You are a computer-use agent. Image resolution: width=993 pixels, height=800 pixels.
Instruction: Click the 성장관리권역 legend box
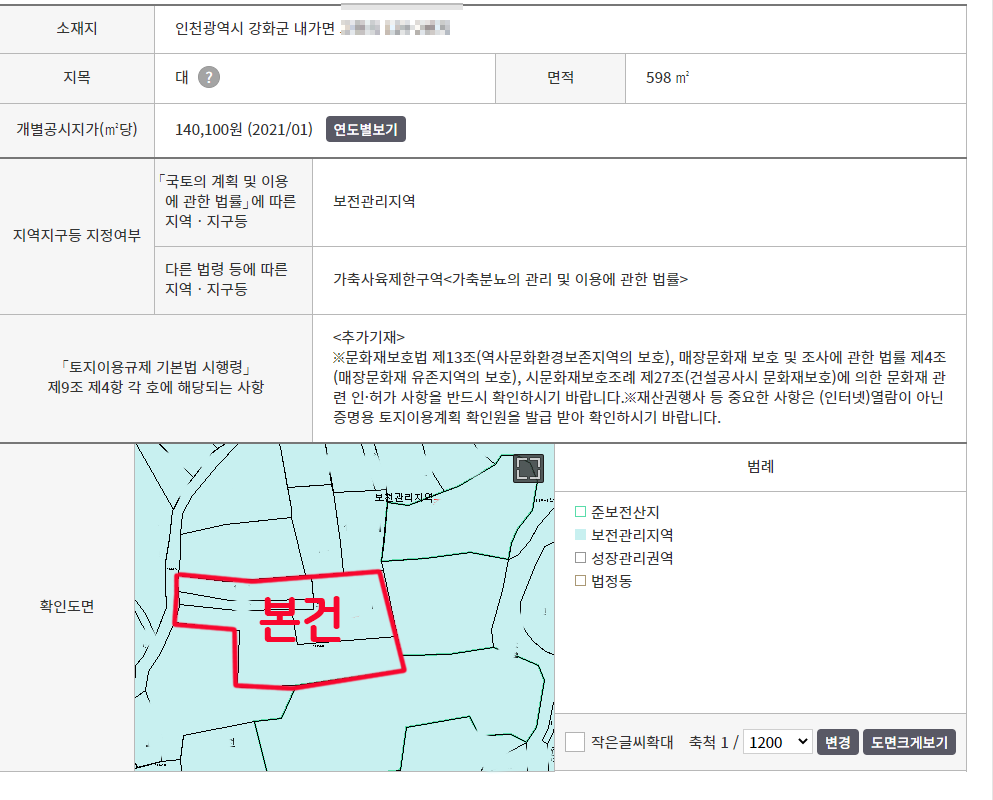(x=580, y=558)
